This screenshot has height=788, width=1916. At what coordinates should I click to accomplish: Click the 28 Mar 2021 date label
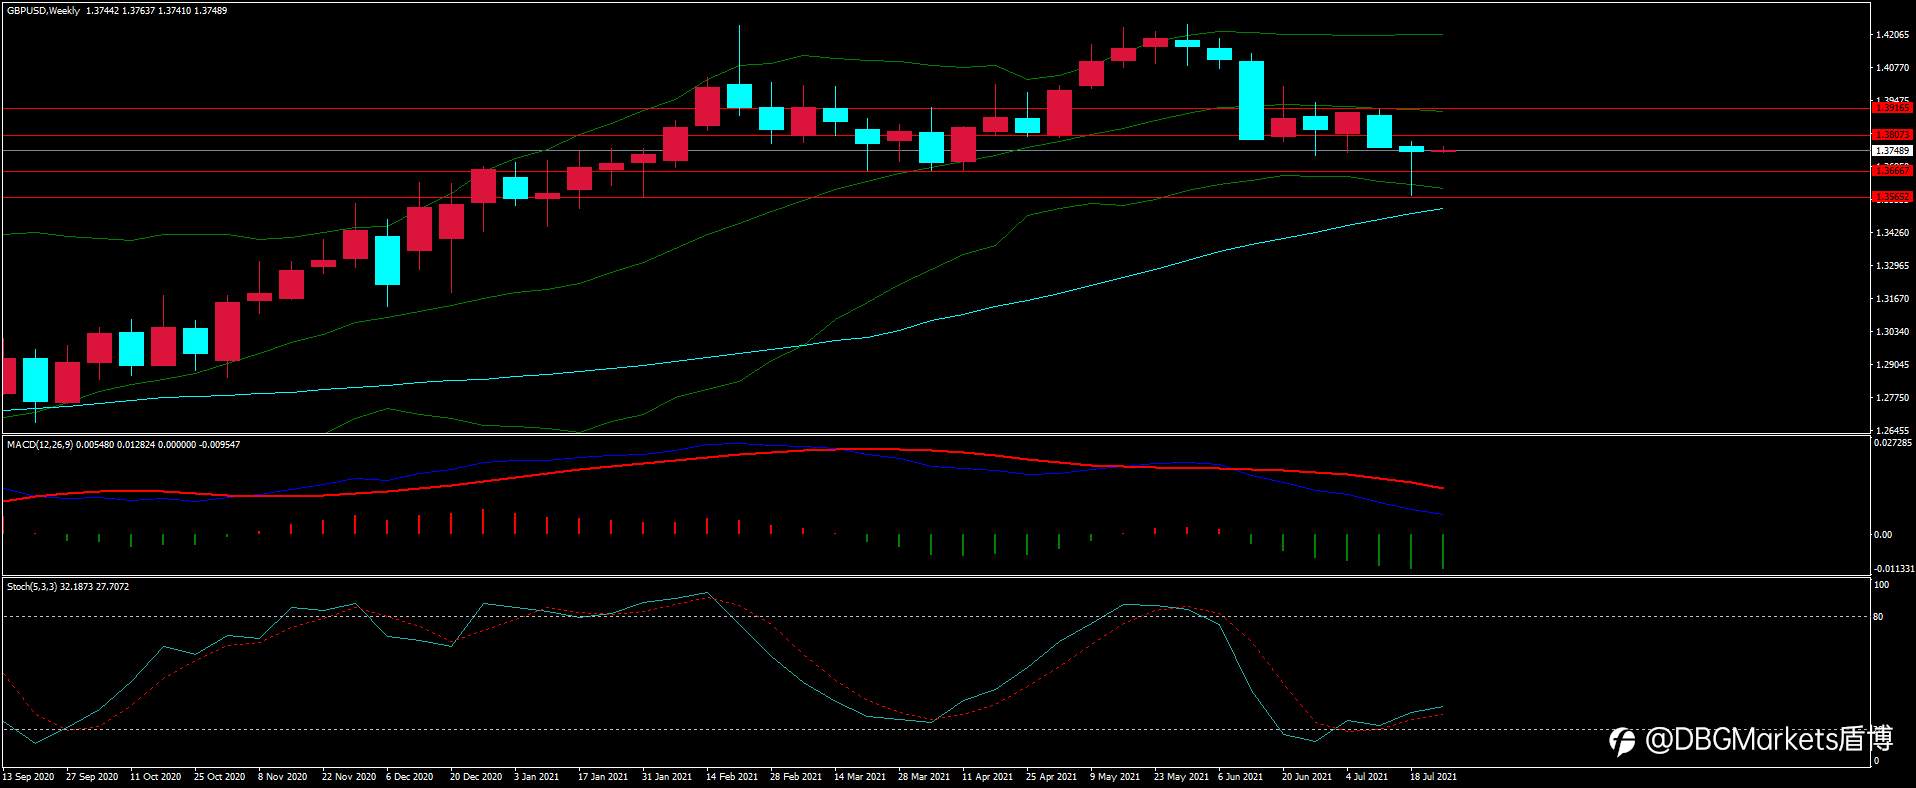click(x=924, y=777)
